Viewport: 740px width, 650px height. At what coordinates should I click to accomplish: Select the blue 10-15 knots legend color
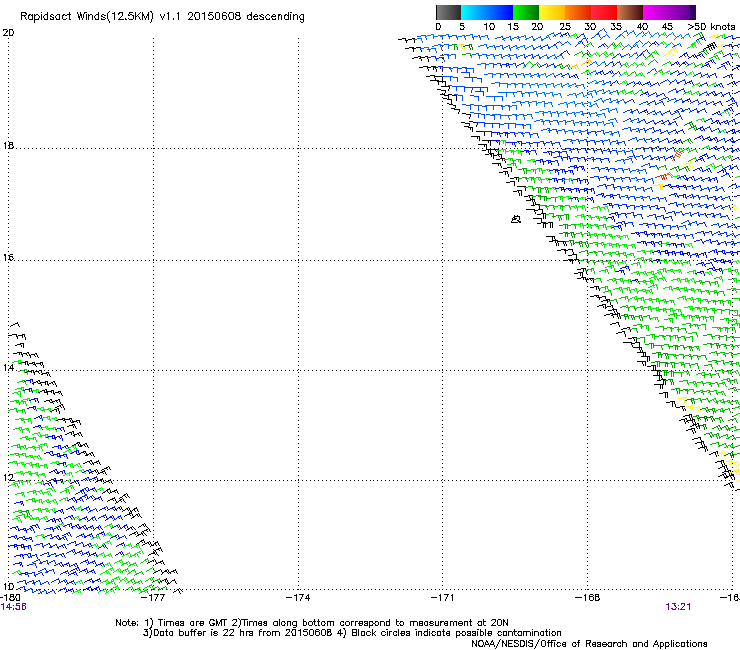(x=499, y=12)
